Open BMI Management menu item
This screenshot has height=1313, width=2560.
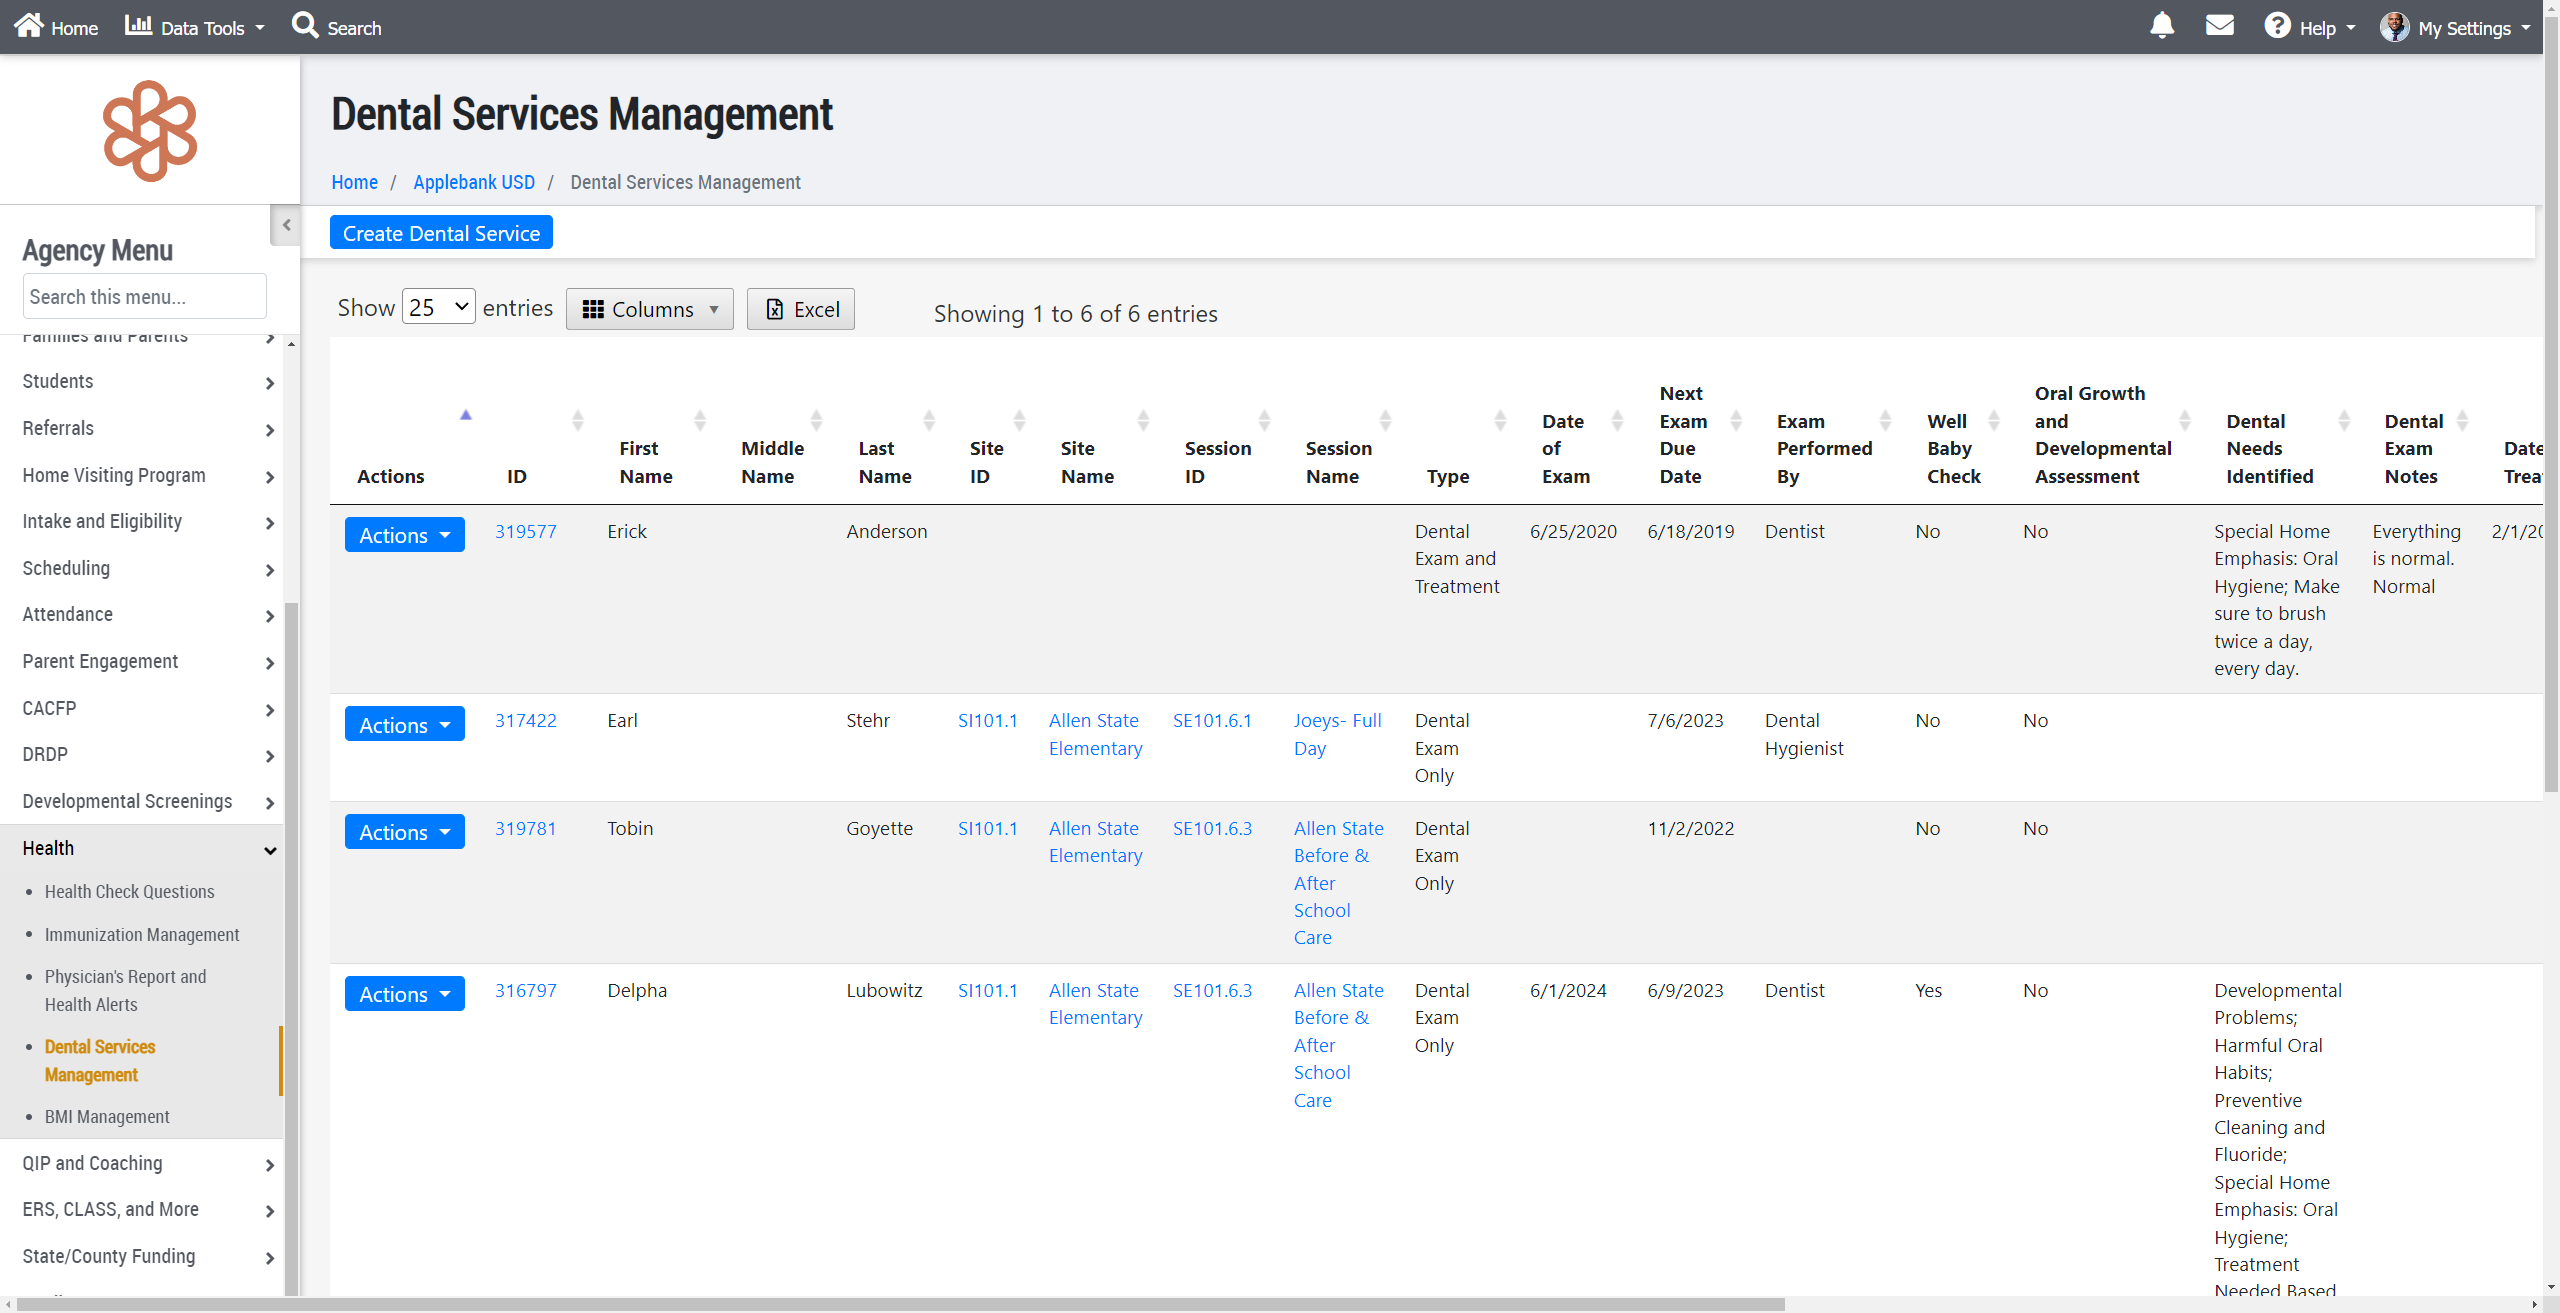tap(107, 1117)
